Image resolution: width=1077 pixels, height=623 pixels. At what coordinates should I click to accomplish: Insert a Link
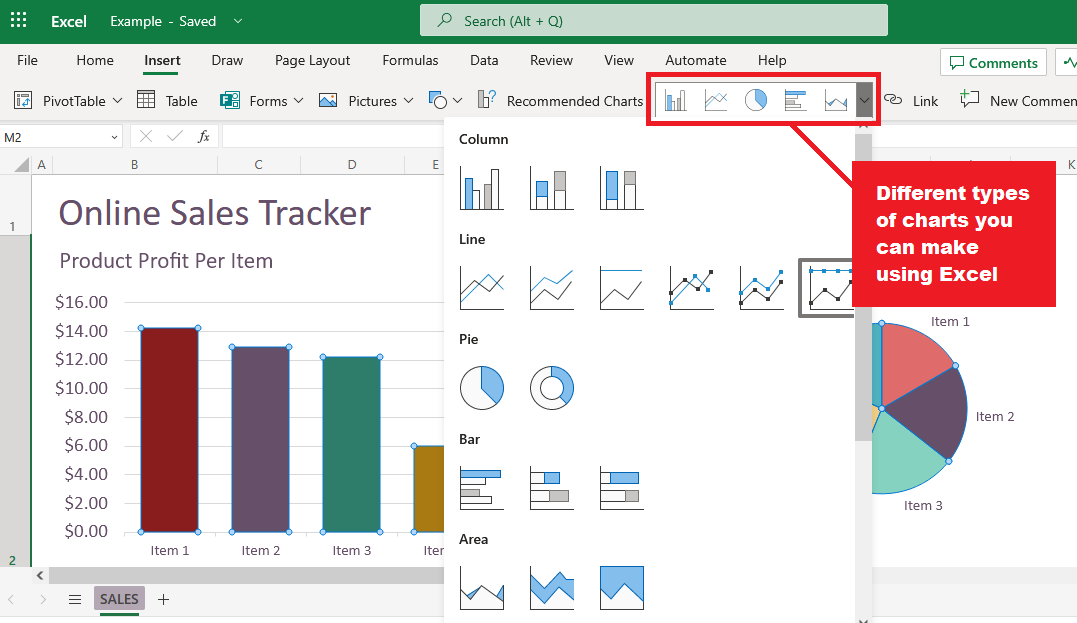pos(911,100)
